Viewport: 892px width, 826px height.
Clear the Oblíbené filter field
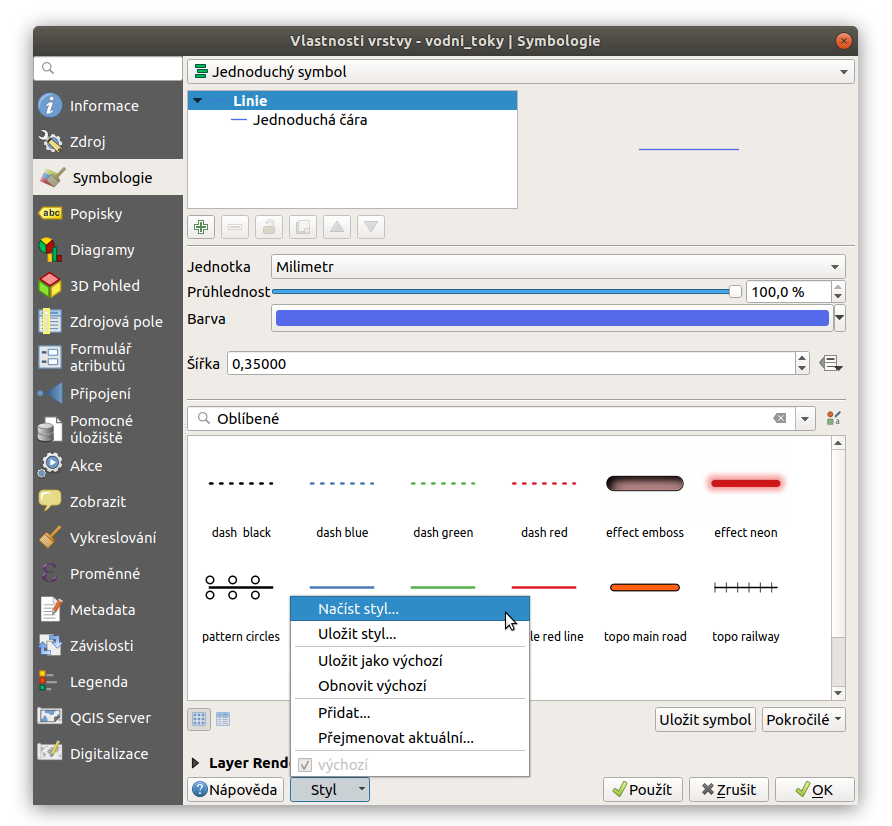[x=780, y=418]
